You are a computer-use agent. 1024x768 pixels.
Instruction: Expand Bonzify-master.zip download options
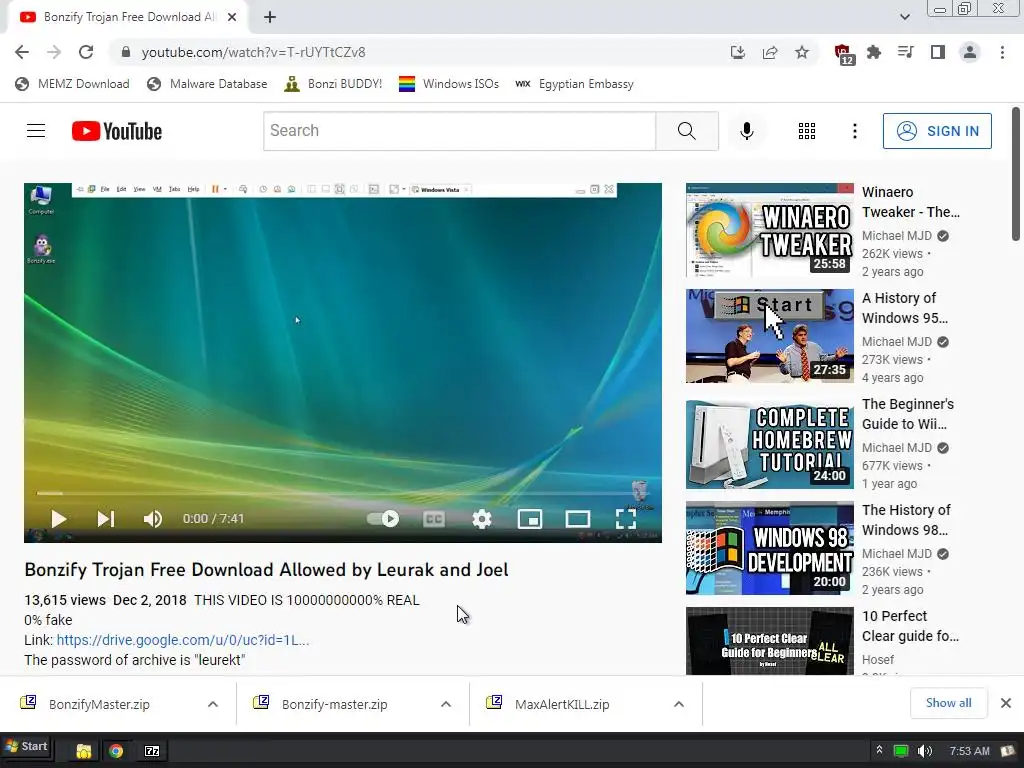446,704
